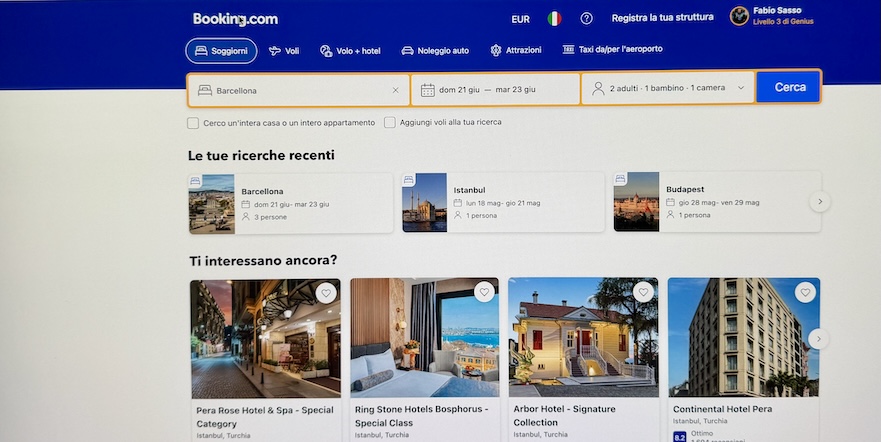The image size is (881, 442).
Task: Click the blue Cerca button
Action: click(x=788, y=87)
